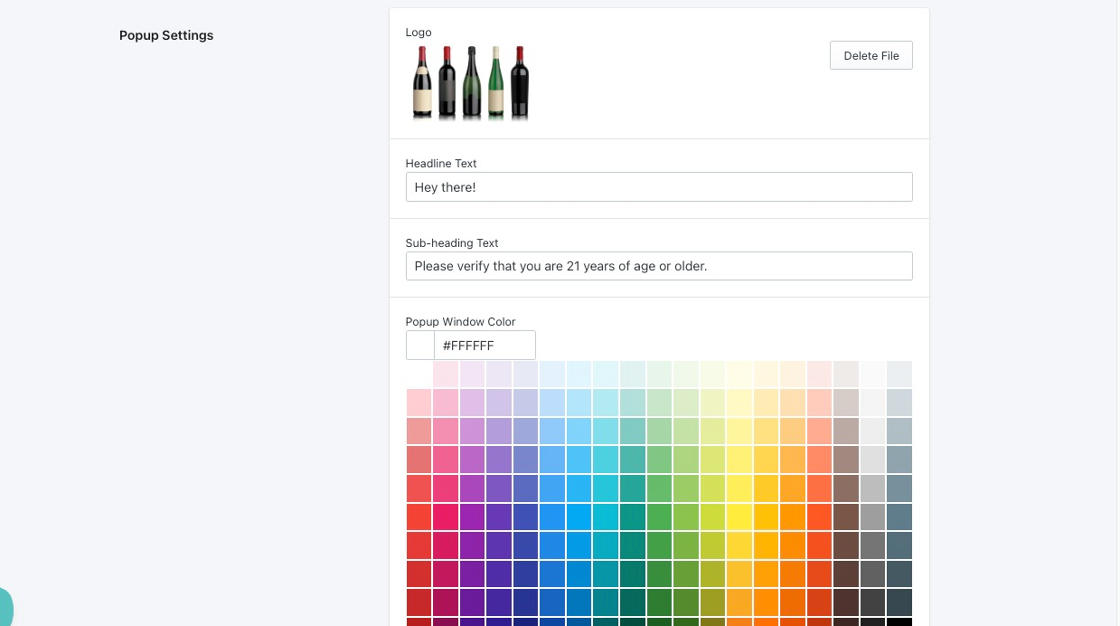Choose the teal green swatch
The height and width of the screenshot is (626, 1120).
pos(633,517)
